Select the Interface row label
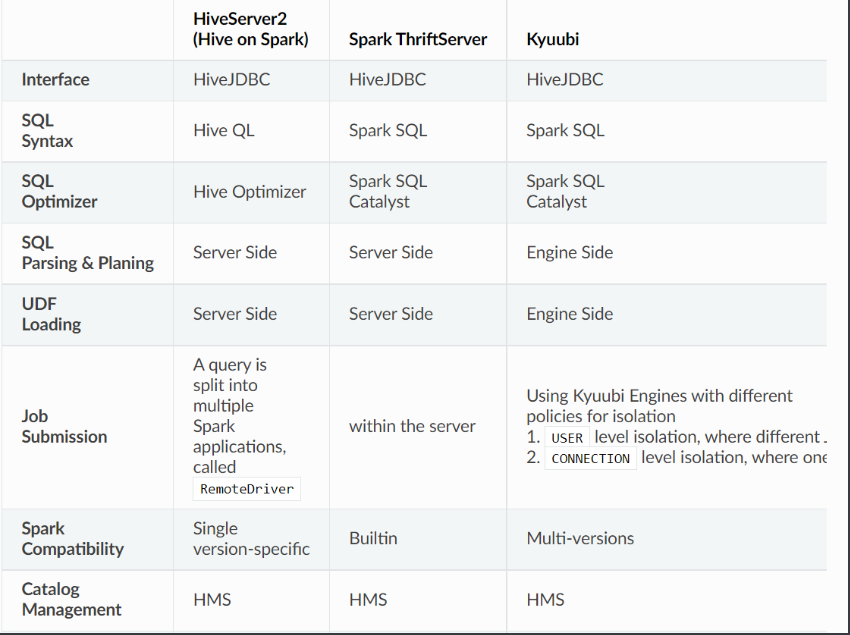 (x=55, y=80)
